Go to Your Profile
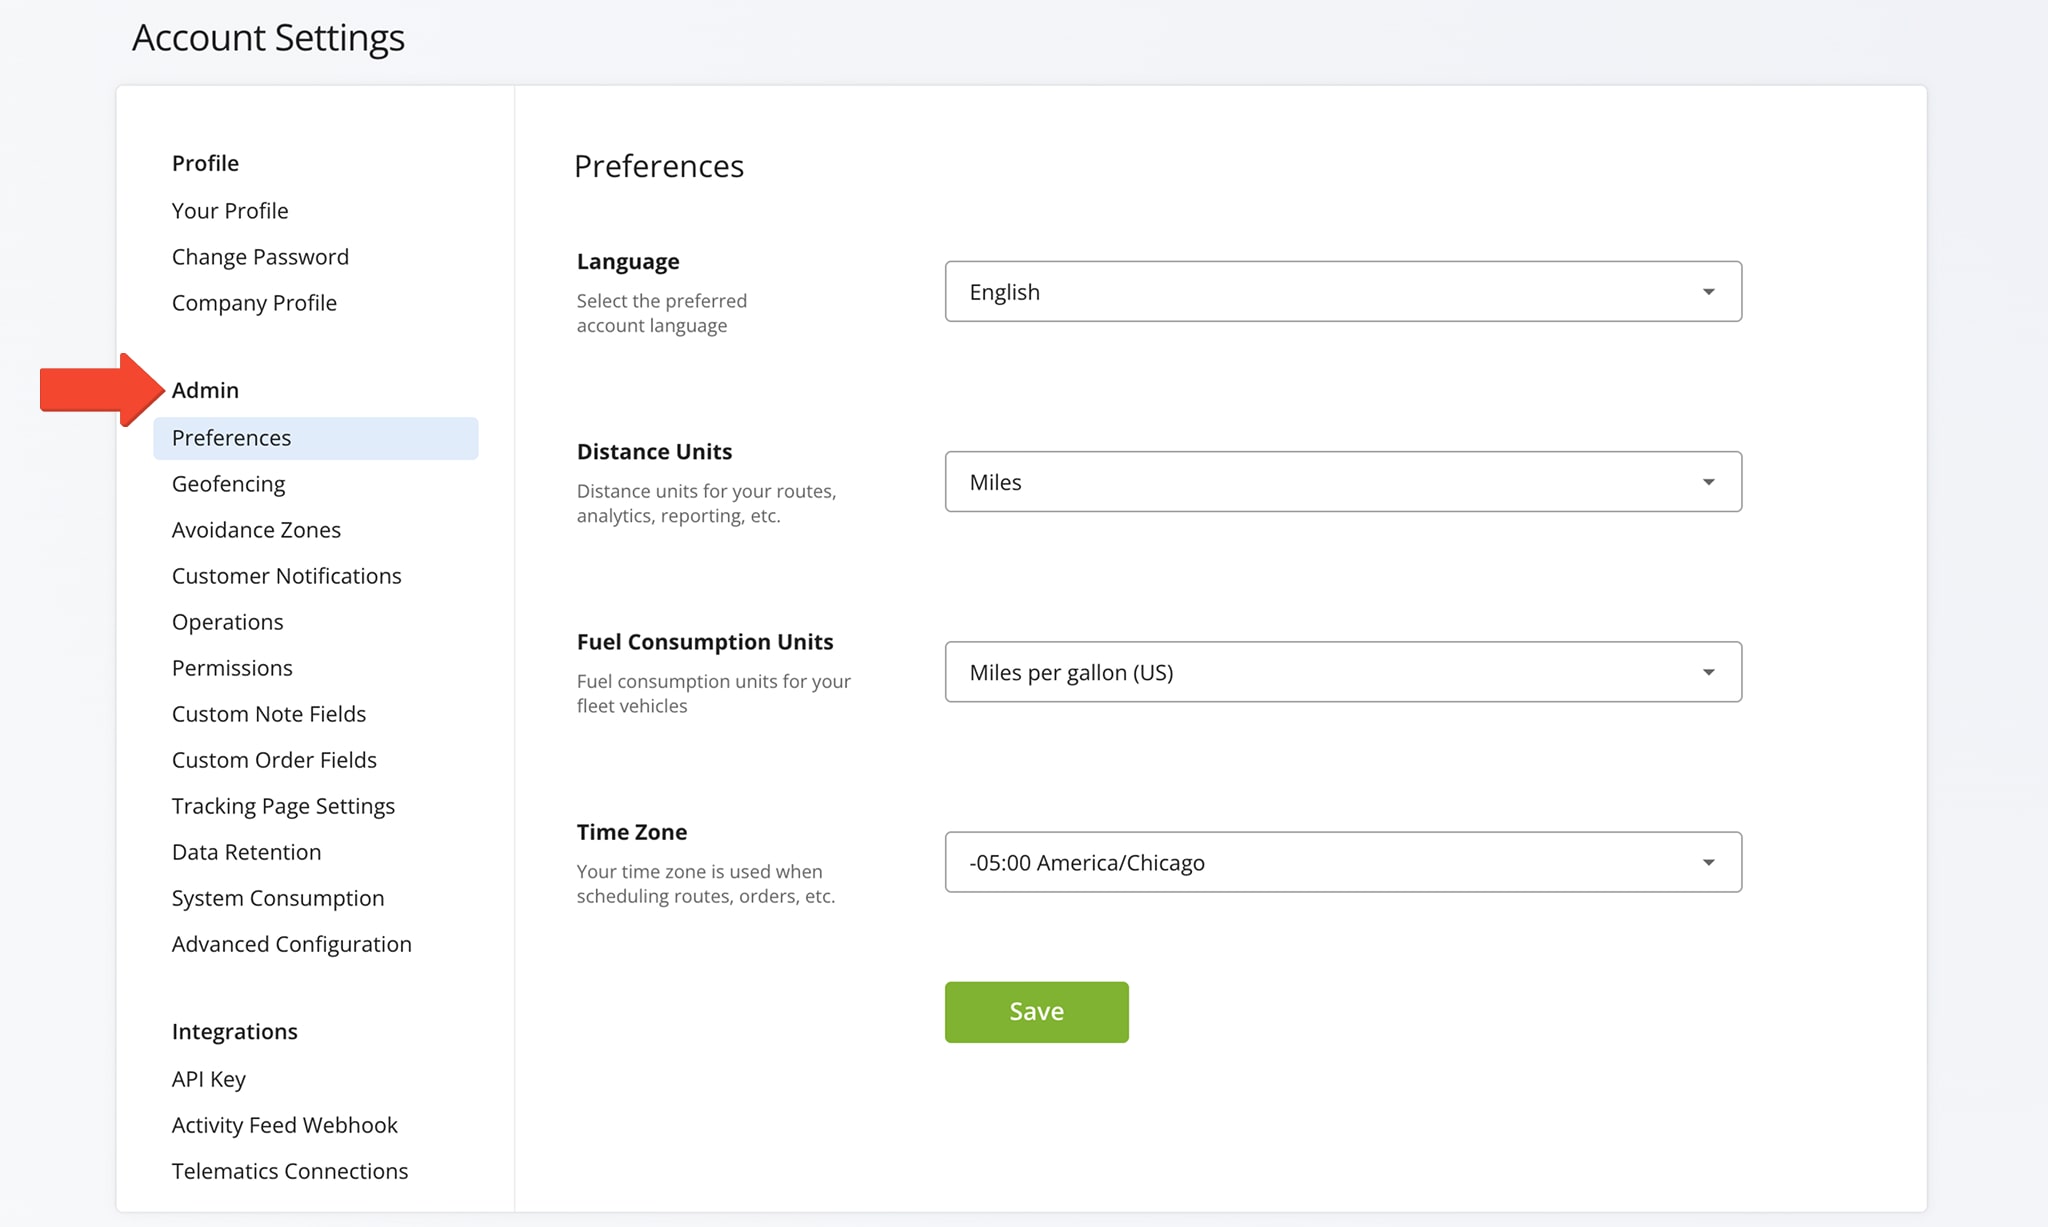The width and height of the screenshot is (2048, 1227). (x=230, y=210)
